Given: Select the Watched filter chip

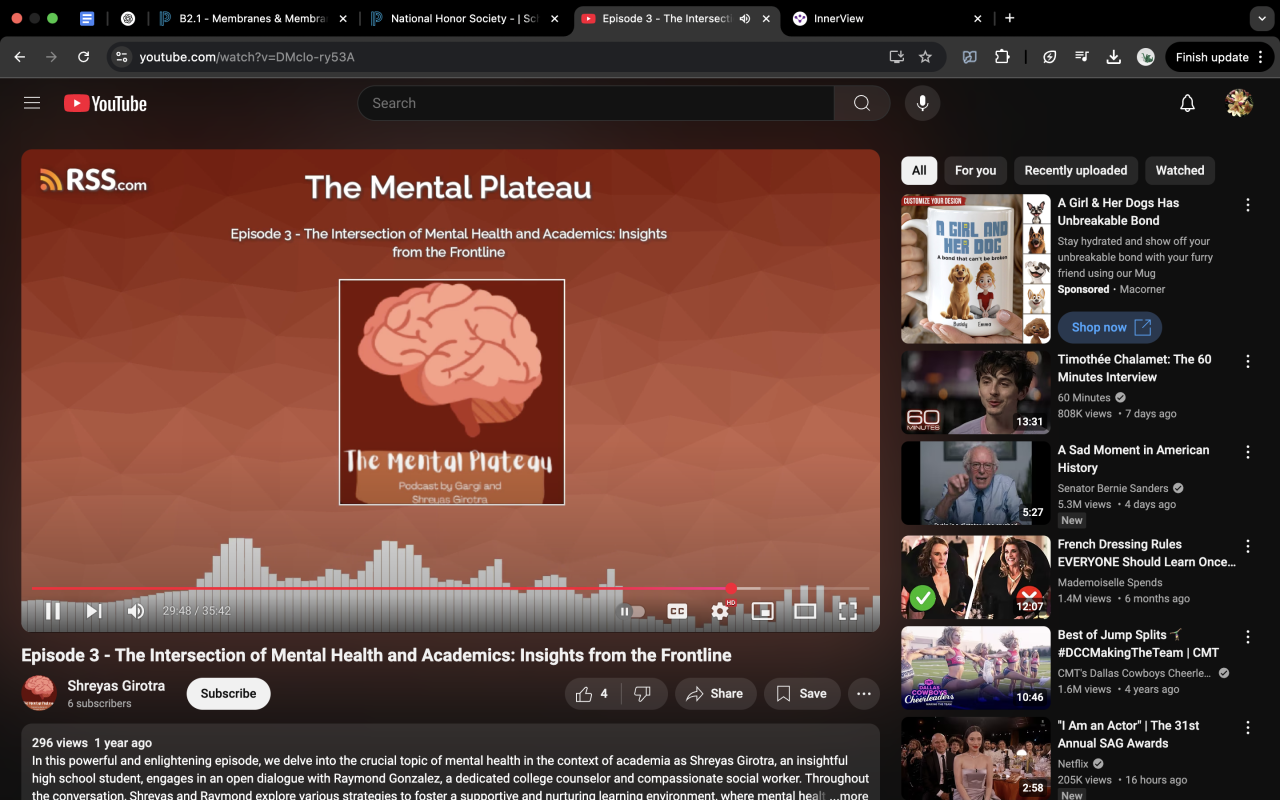Looking at the screenshot, I should [1180, 170].
